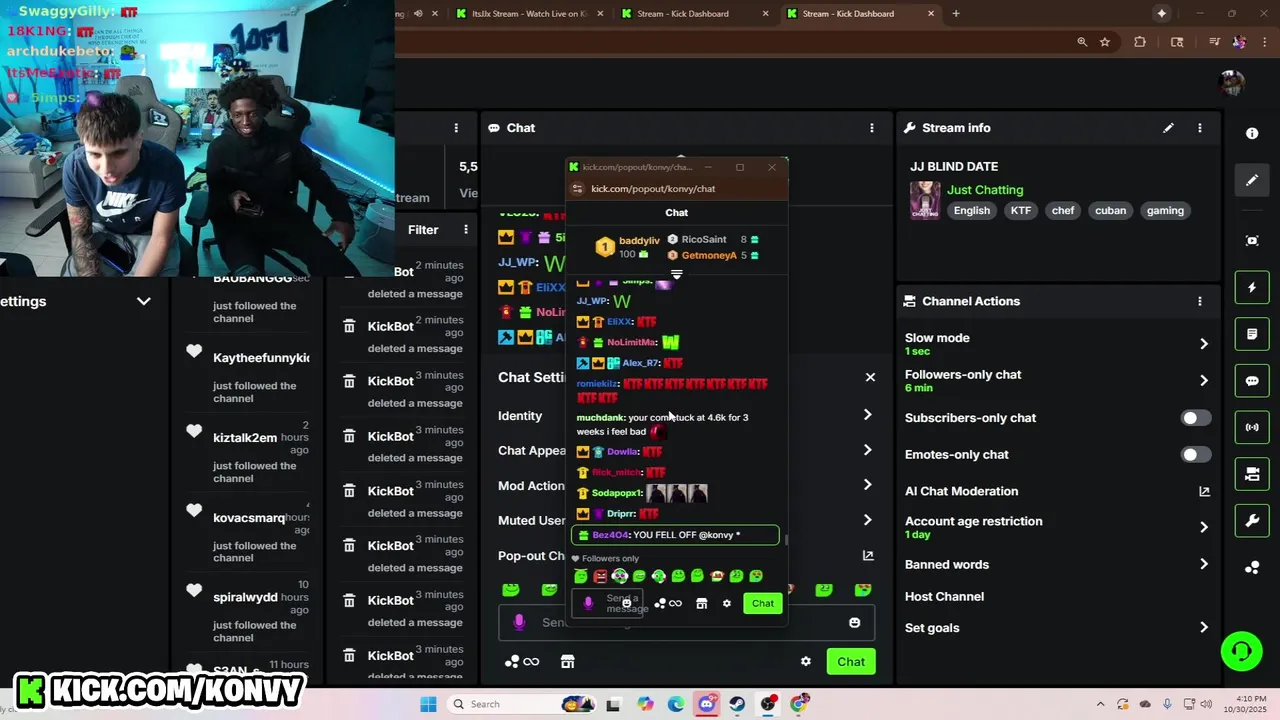The width and height of the screenshot is (1280, 720).
Task: Zoom with the magnifier icon in the address bar
Action: click(x=1082, y=42)
